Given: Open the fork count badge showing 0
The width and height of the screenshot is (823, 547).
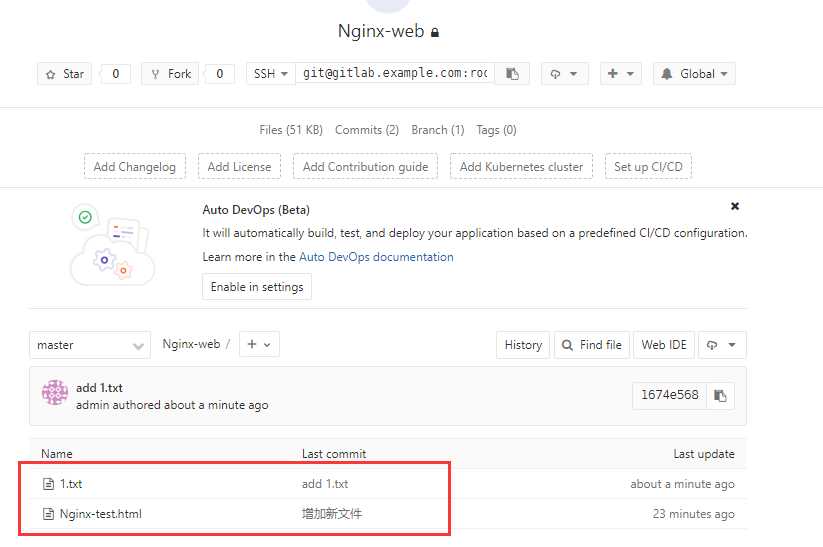Looking at the screenshot, I should [219, 74].
